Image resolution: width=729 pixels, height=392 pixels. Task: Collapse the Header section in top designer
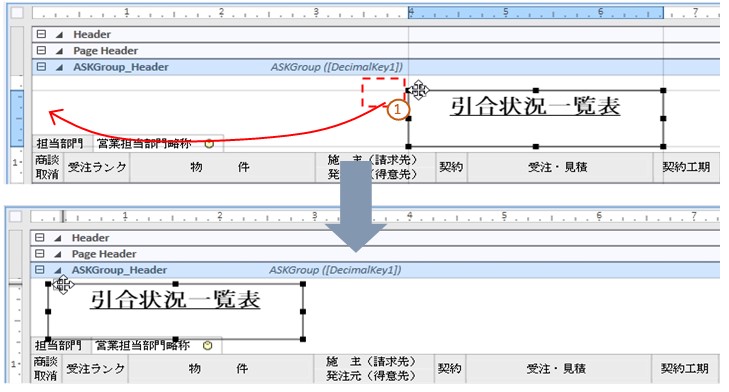point(41,34)
